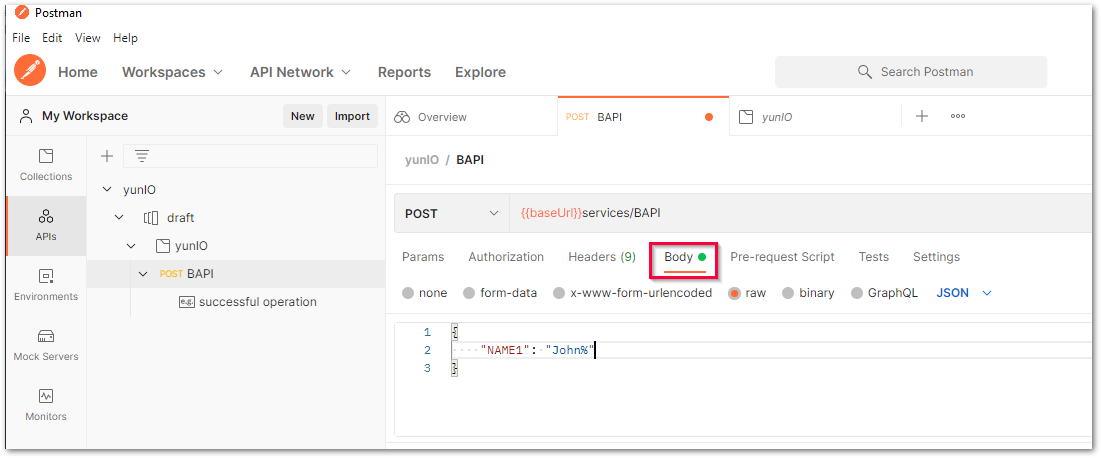Click the plus icon to create new API
Image resolution: width=1101 pixels, height=458 pixels.
coord(107,156)
